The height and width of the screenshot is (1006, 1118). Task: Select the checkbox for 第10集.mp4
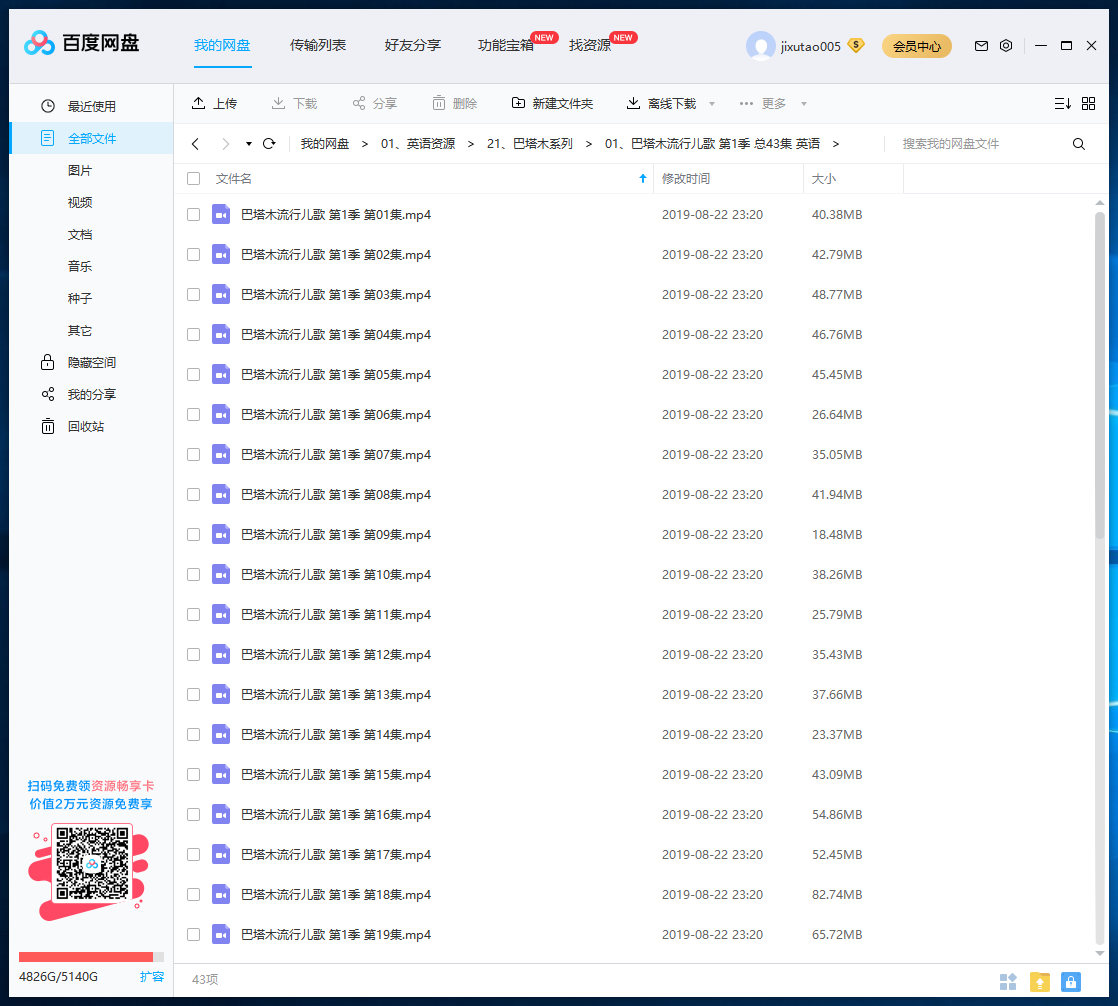(x=194, y=575)
